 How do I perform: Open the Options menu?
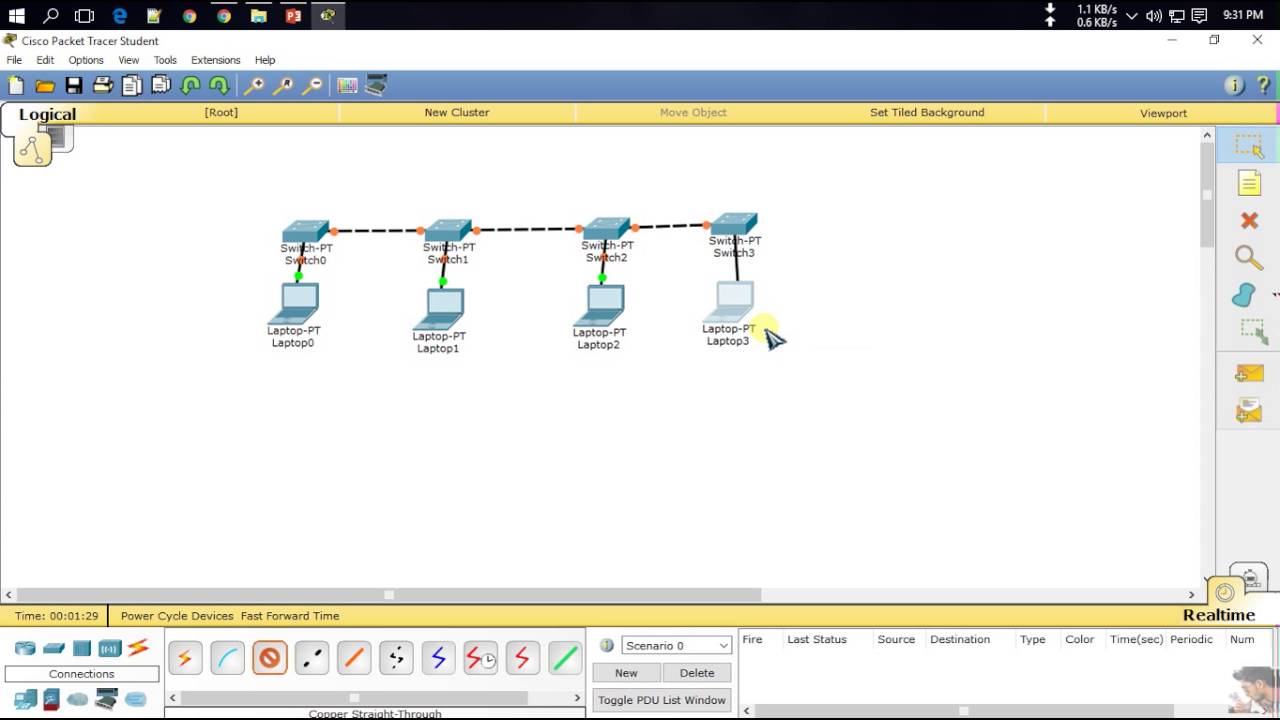pyautogui.click(x=86, y=60)
